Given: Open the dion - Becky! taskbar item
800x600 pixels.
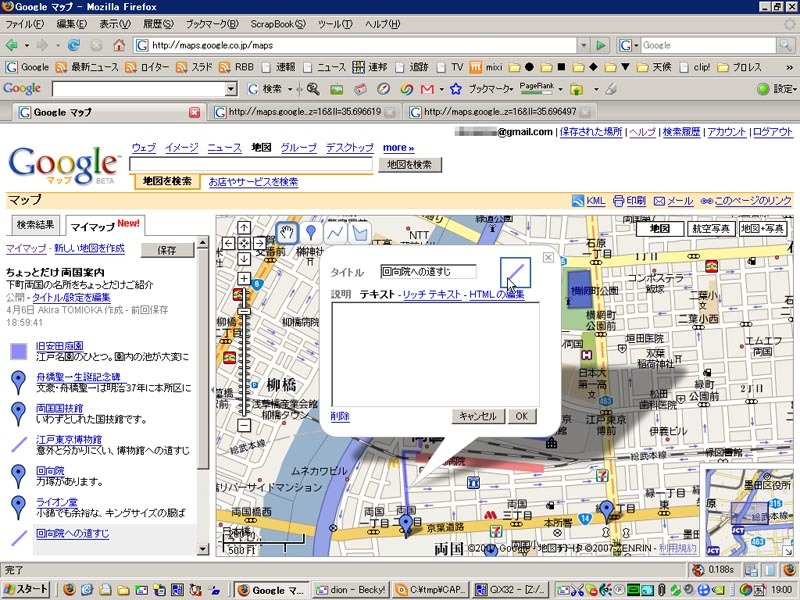Looking at the screenshot, I should point(350,590).
